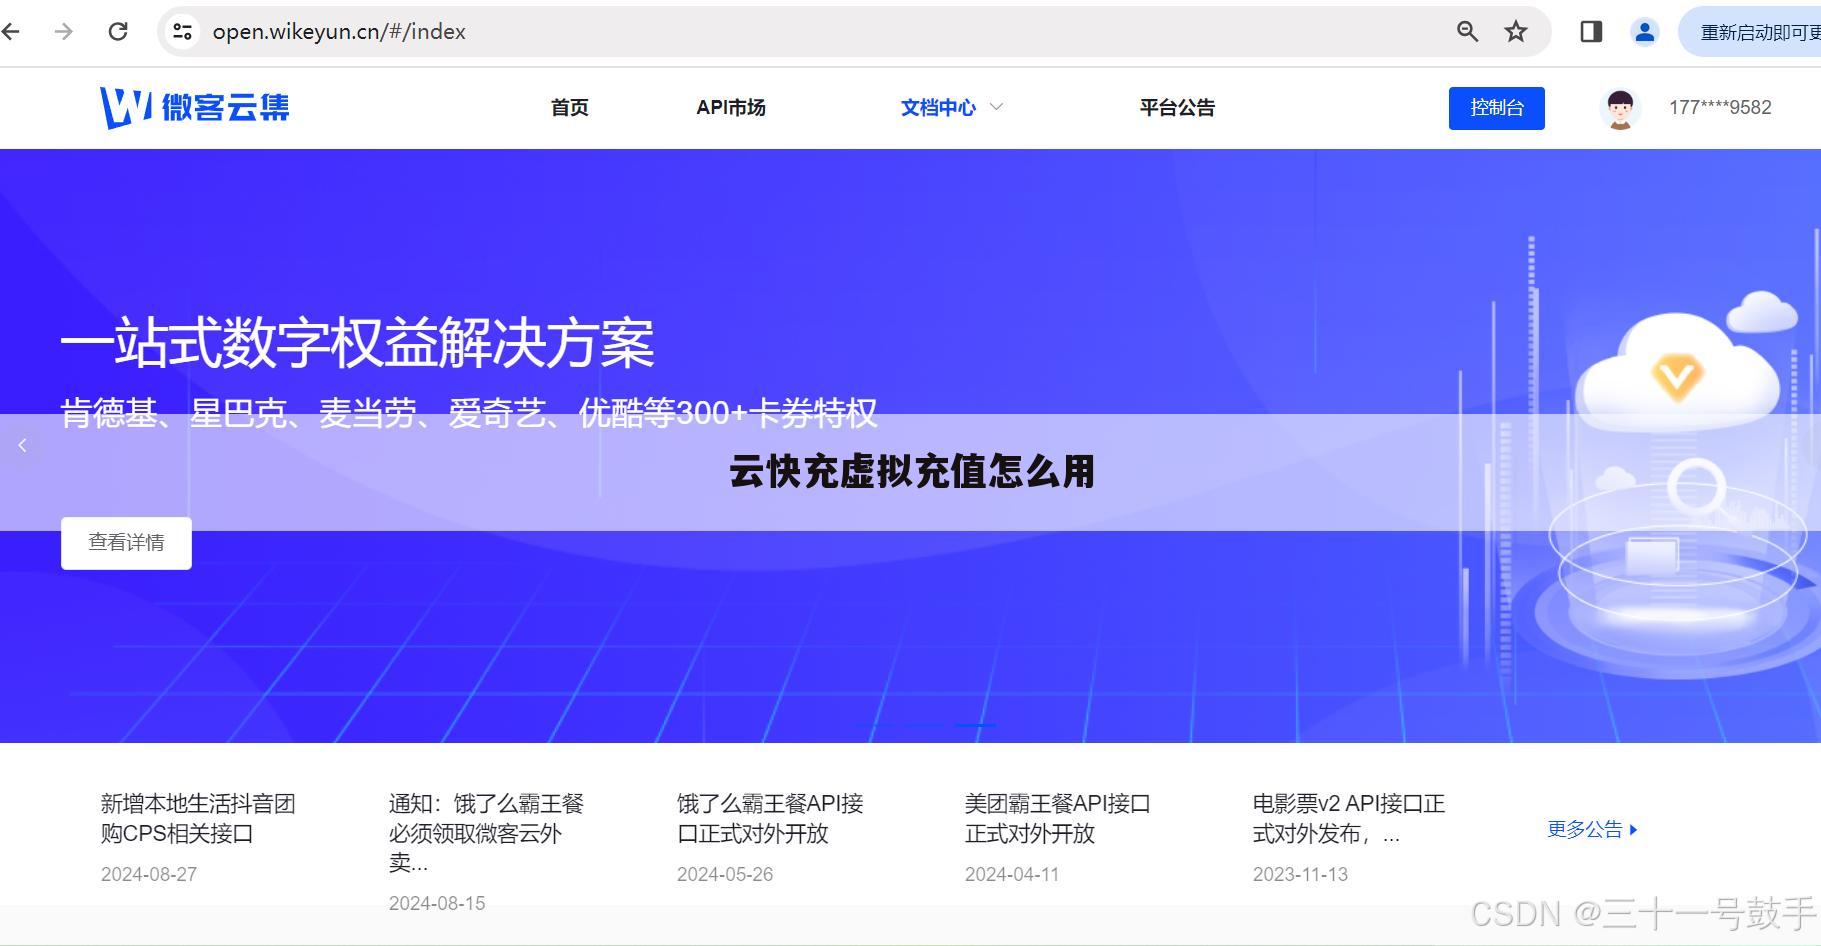
Task: Click the 控制台 button
Action: [x=1496, y=108]
